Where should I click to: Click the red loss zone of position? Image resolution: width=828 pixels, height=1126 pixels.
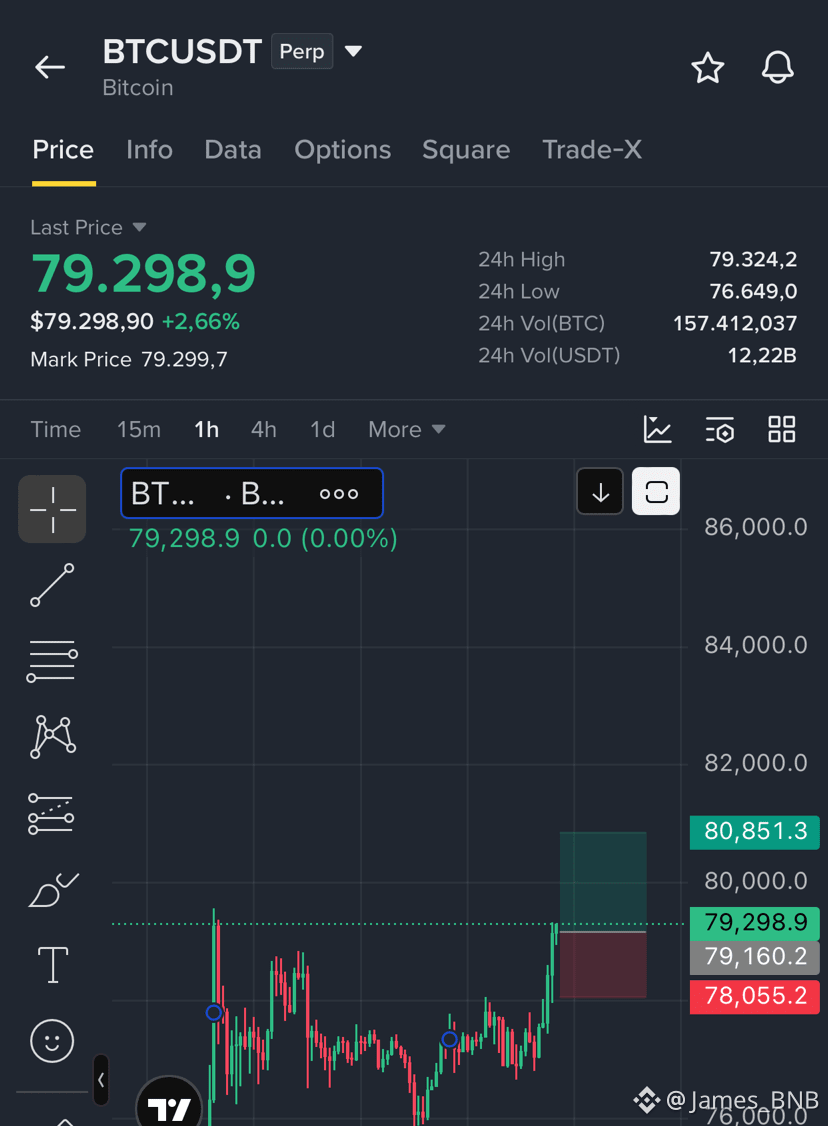click(603, 965)
